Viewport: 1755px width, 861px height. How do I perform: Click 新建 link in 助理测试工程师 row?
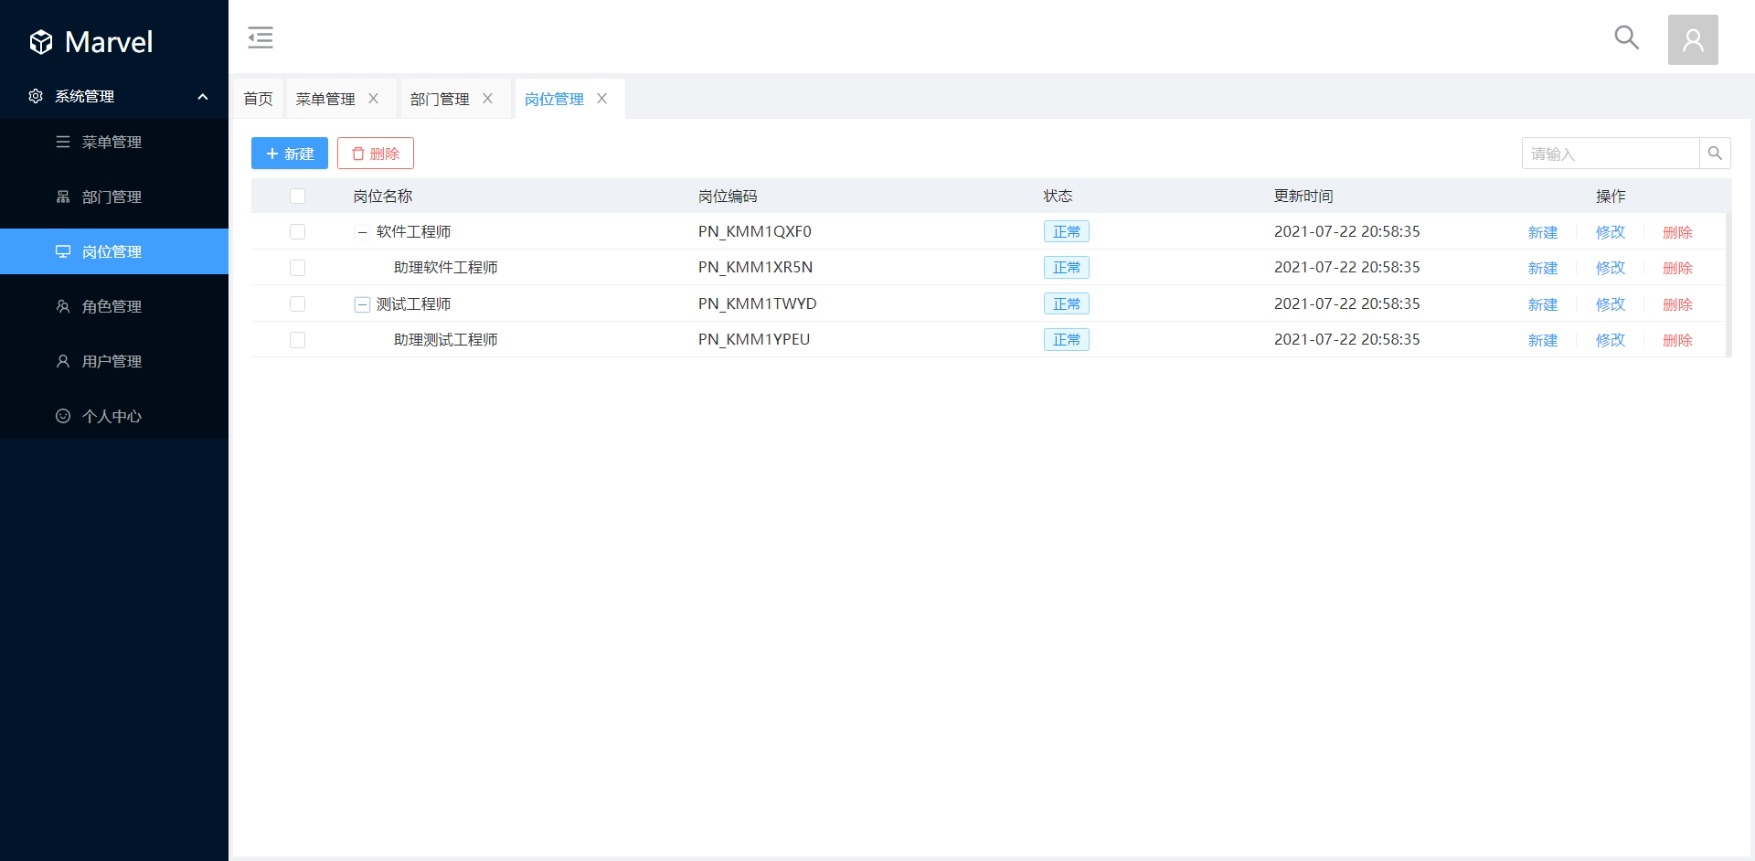[x=1543, y=340]
